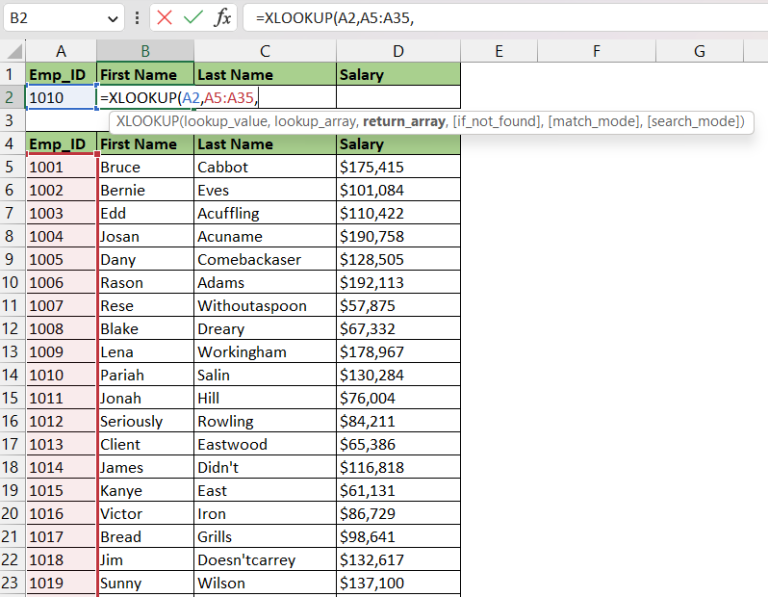This screenshot has height=597, width=768.
Task: Select the cell containing Josan
Action: (145, 236)
